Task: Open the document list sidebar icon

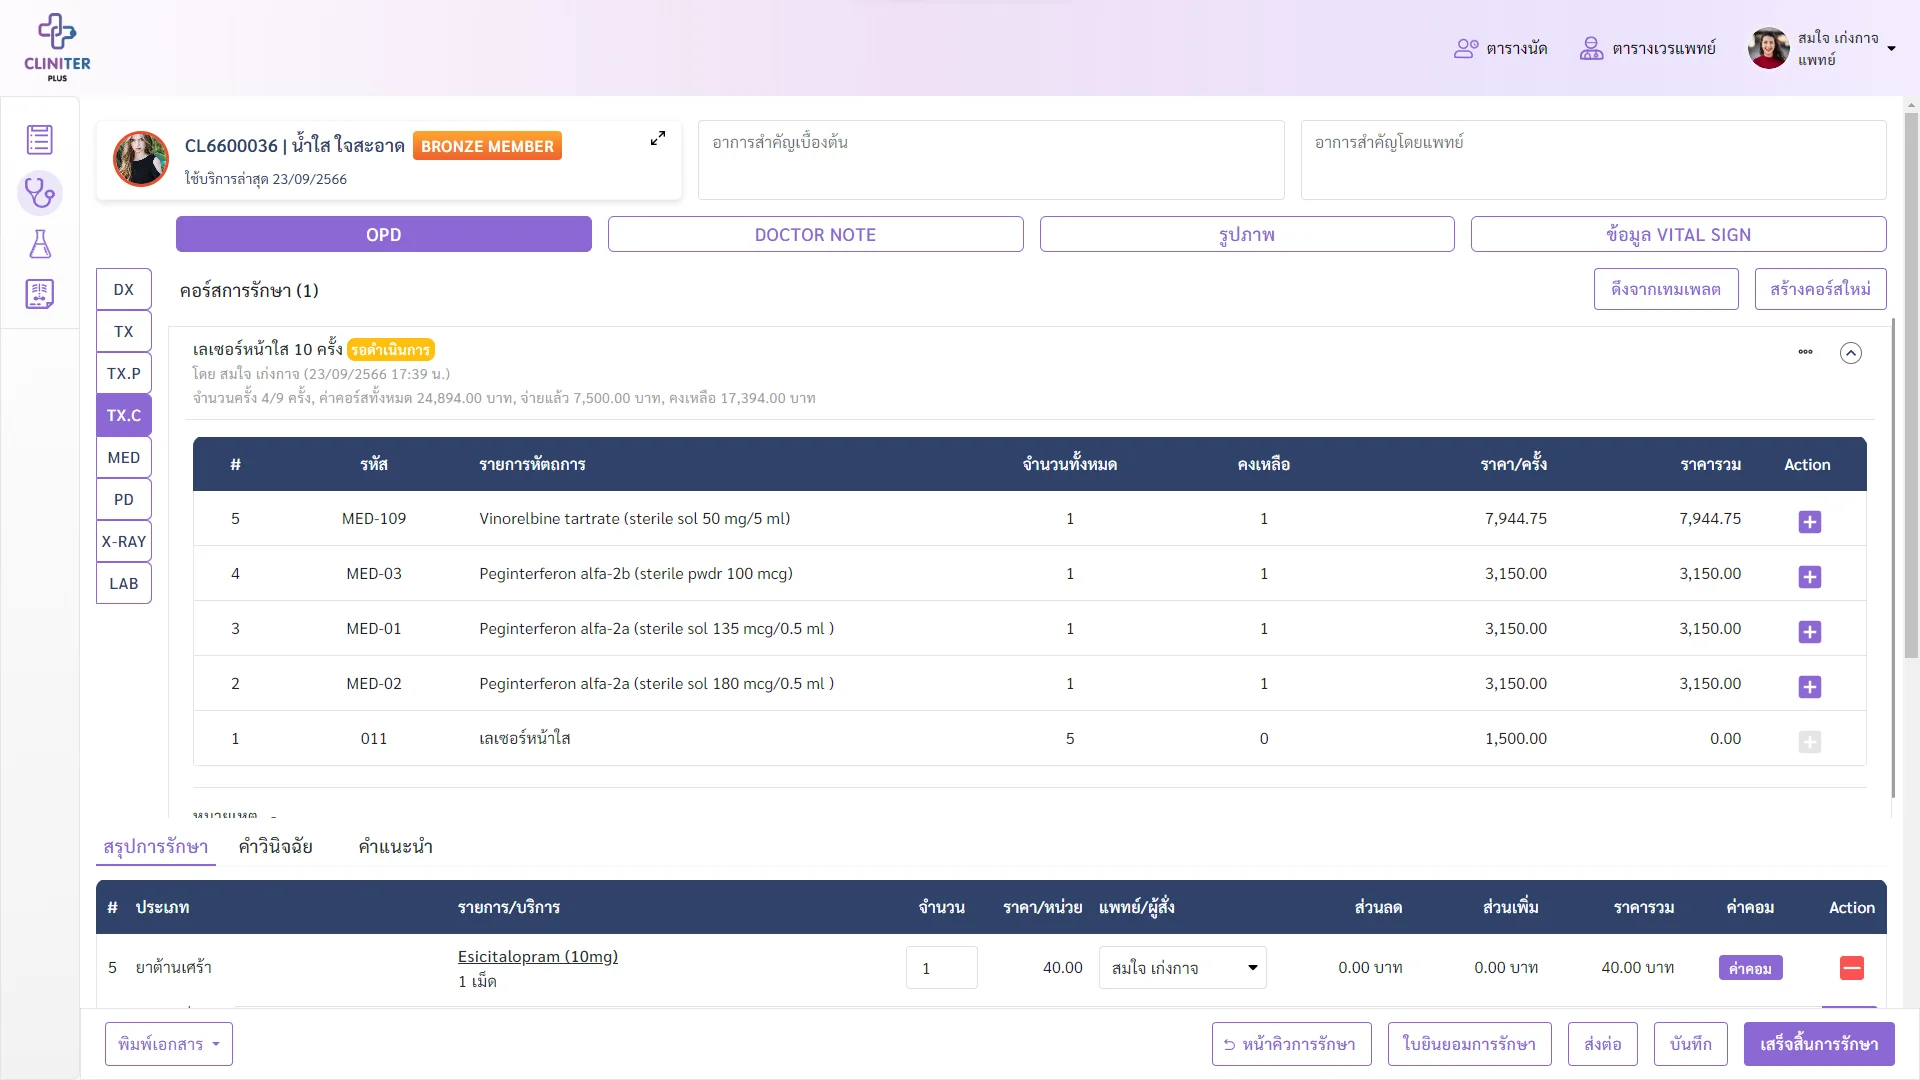Action: tap(40, 140)
